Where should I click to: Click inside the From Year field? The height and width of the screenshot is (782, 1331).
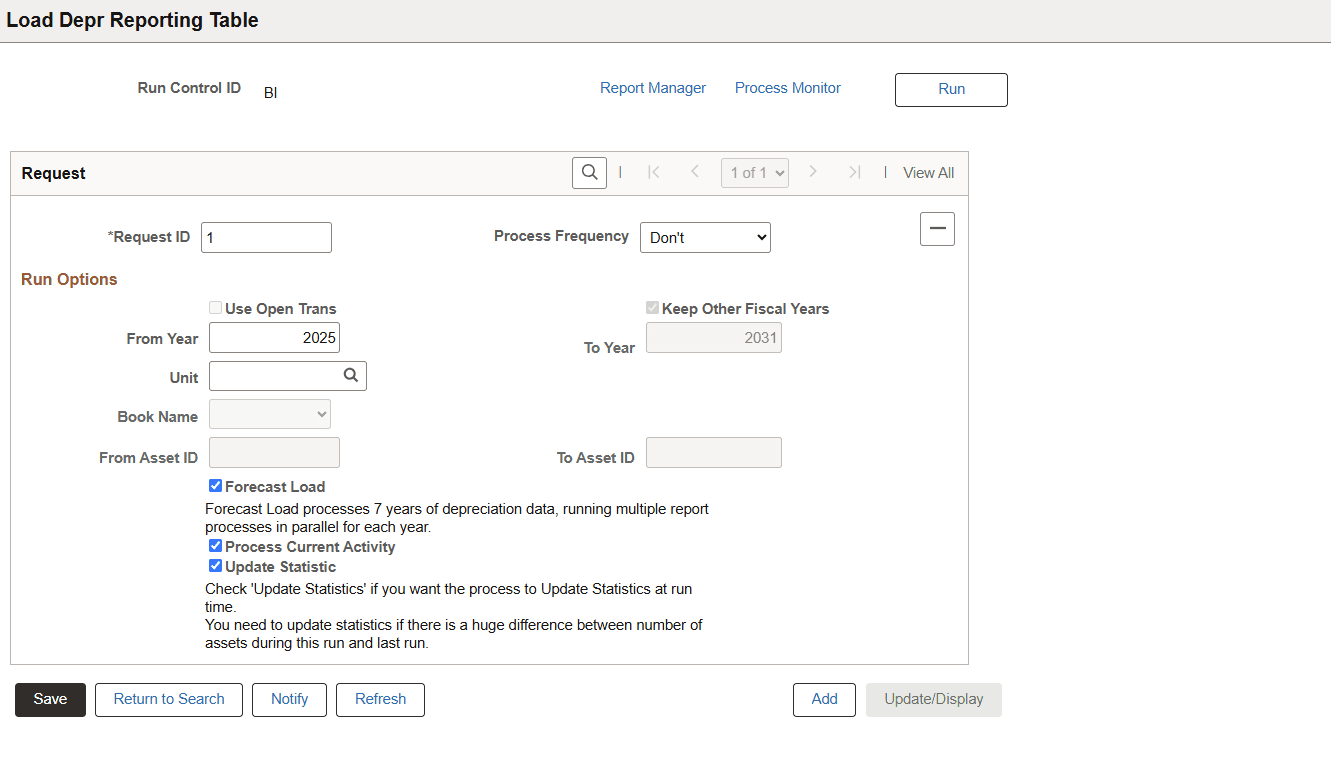click(x=274, y=337)
